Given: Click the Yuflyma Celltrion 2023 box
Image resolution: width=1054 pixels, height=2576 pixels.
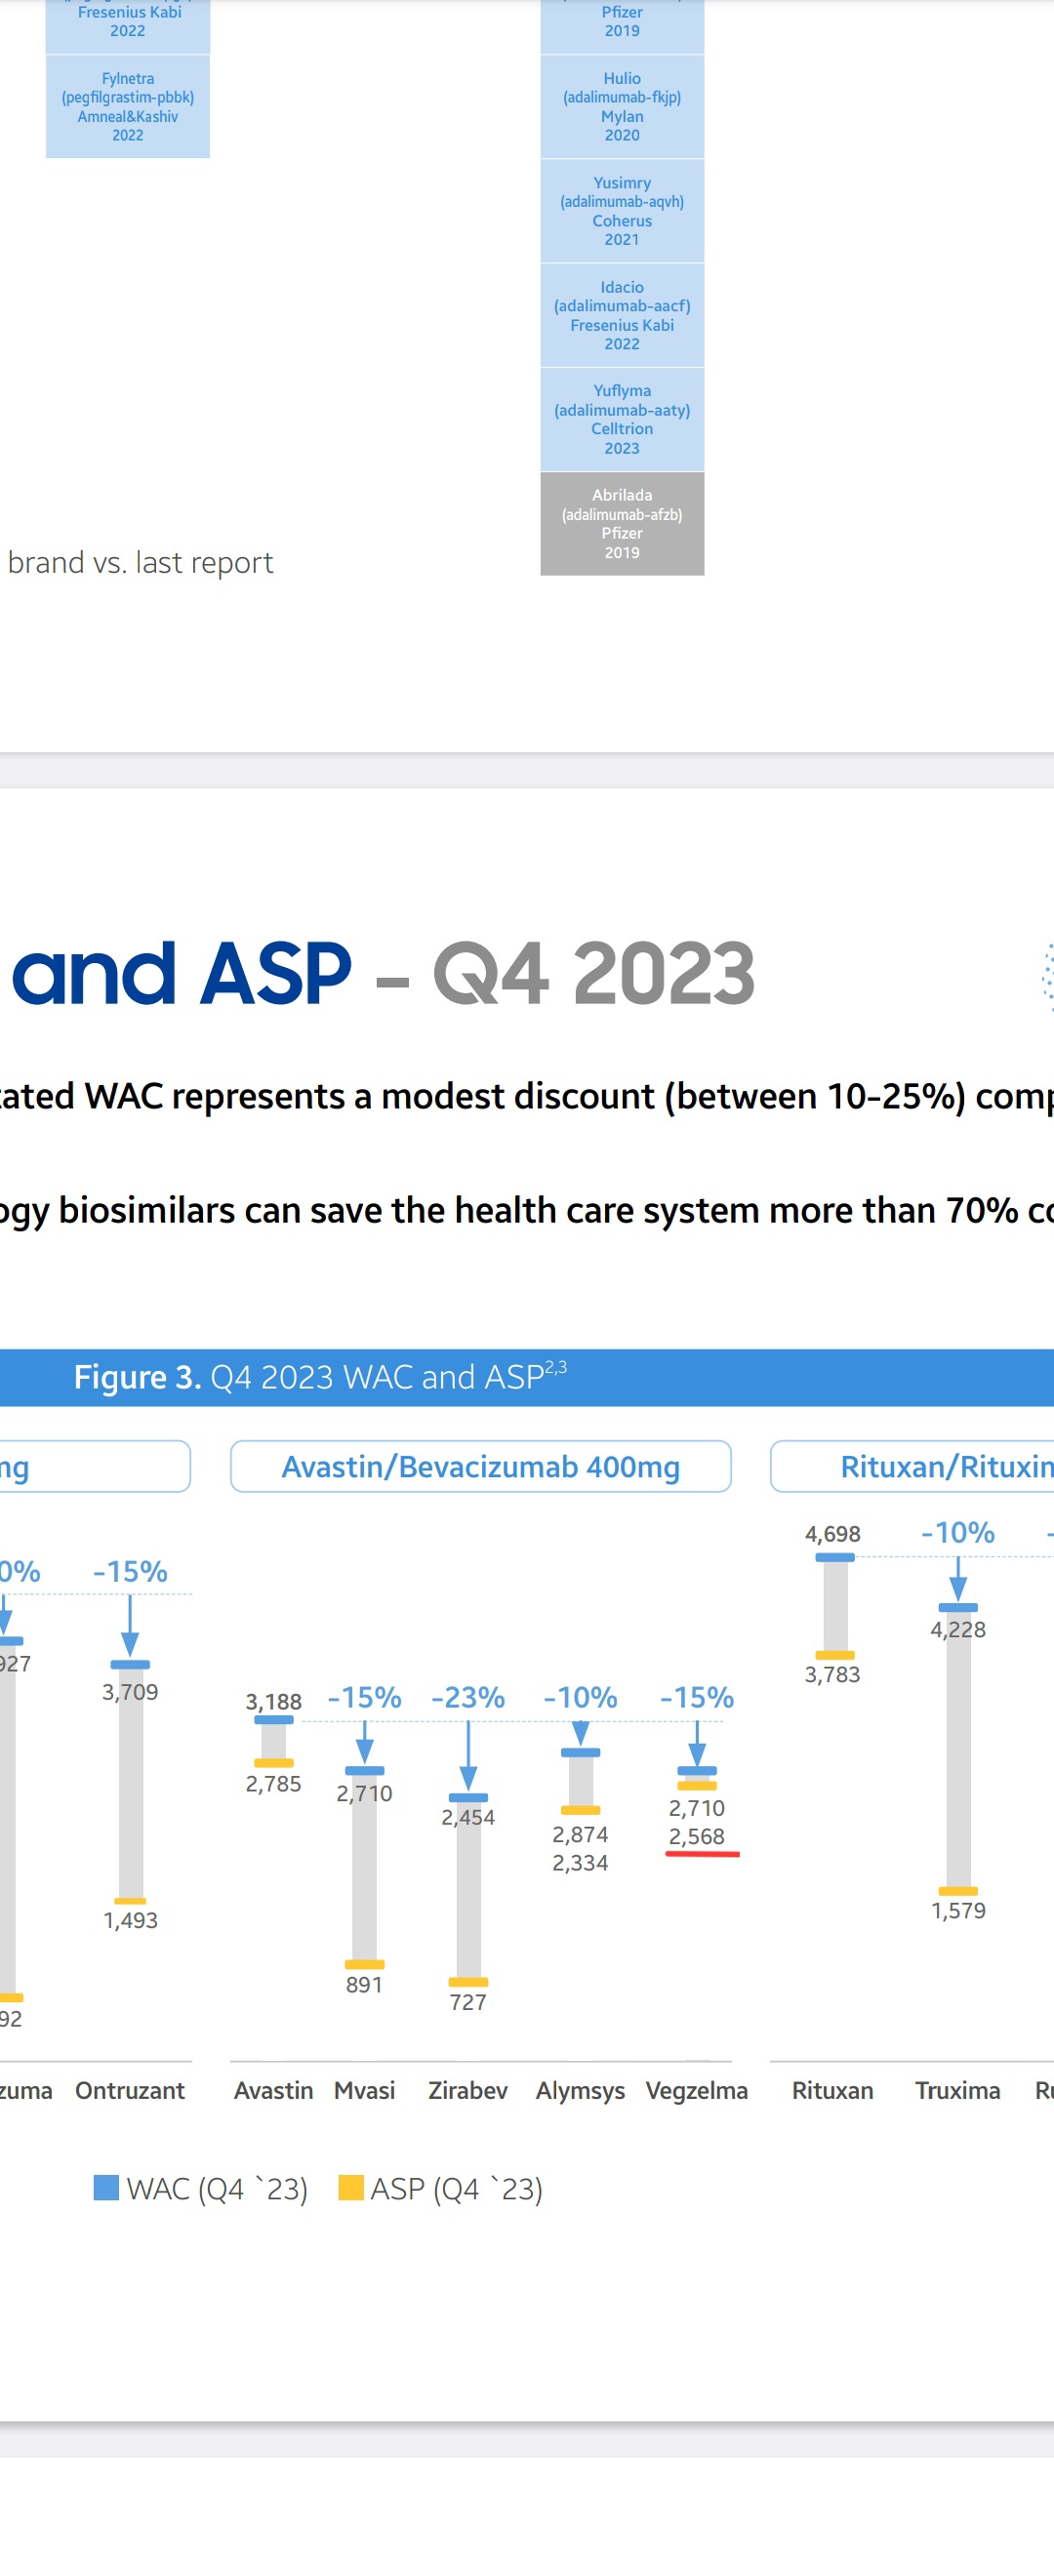Looking at the screenshot, I should tap(622, 420).
